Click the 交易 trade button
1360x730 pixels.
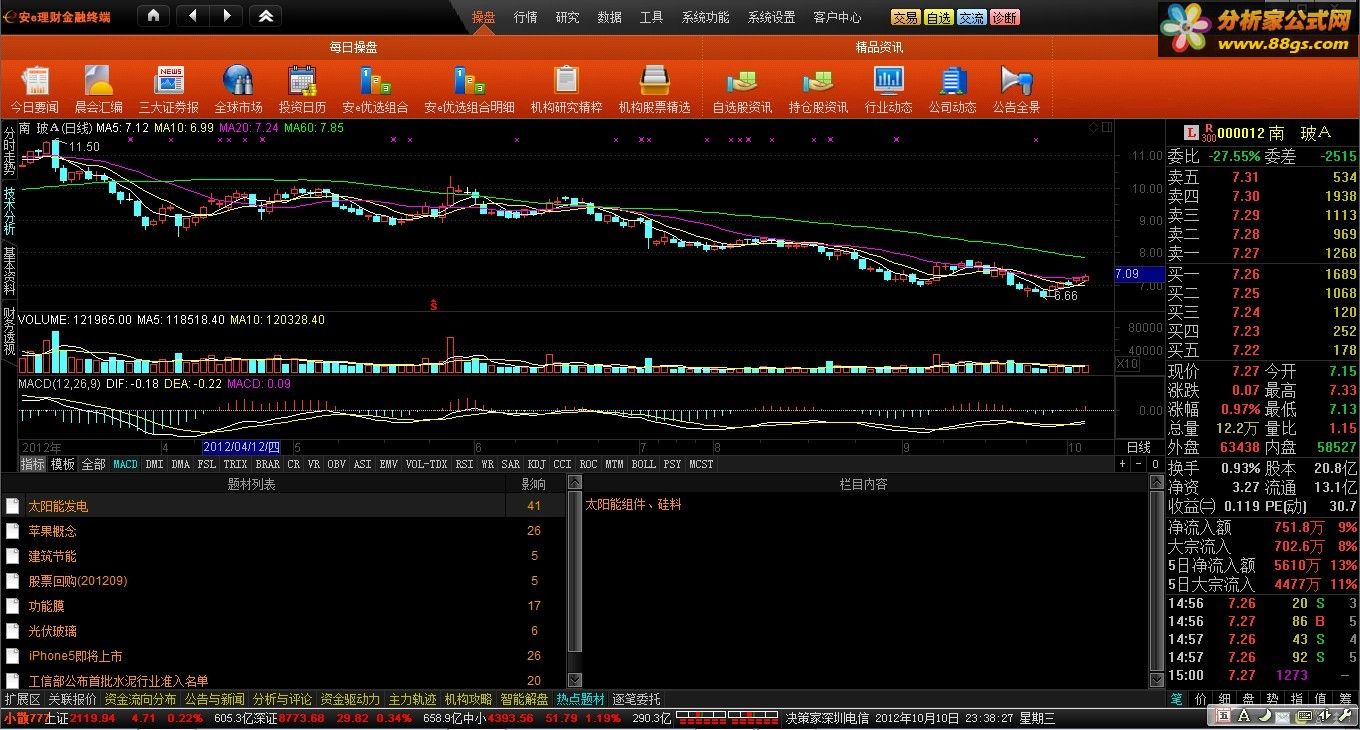[x=906, y=17]
